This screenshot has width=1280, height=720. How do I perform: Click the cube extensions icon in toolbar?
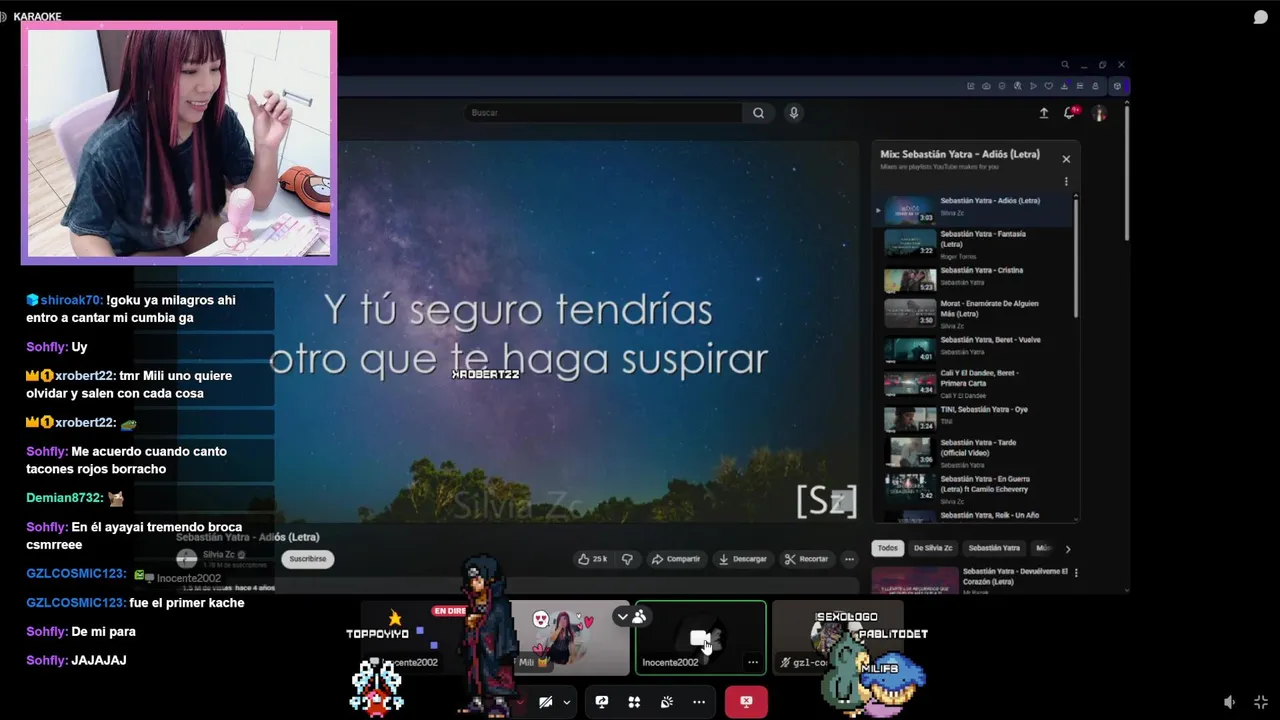coord(1118,86)
